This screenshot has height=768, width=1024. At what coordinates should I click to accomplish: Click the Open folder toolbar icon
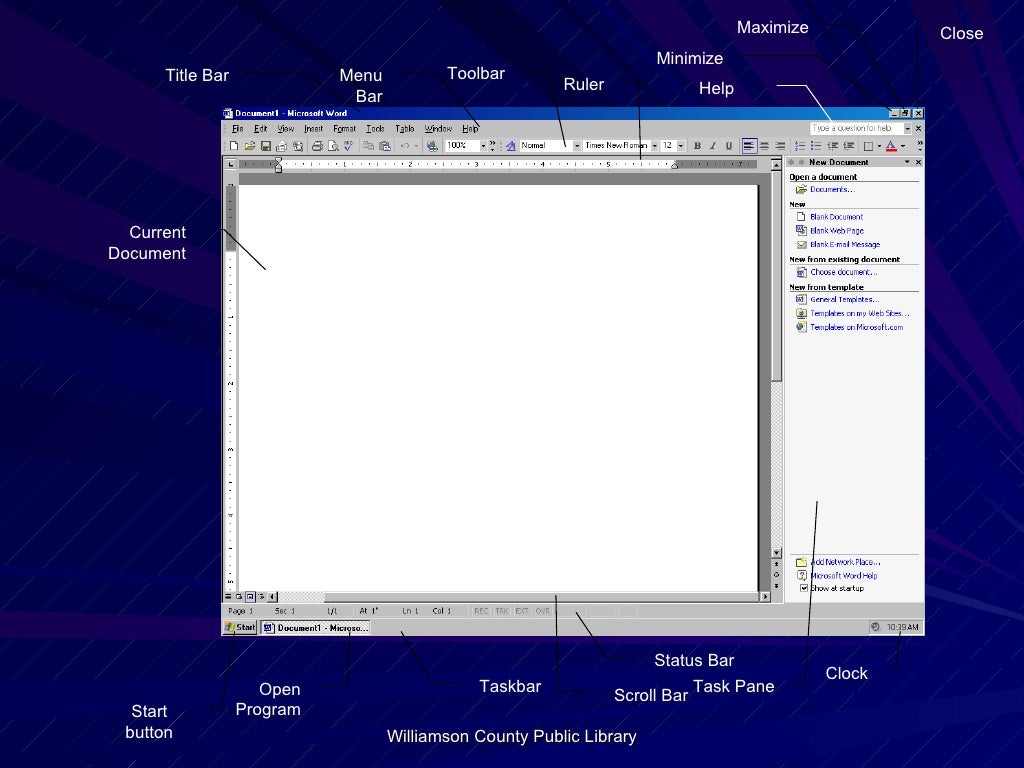(x=250, y=146)
